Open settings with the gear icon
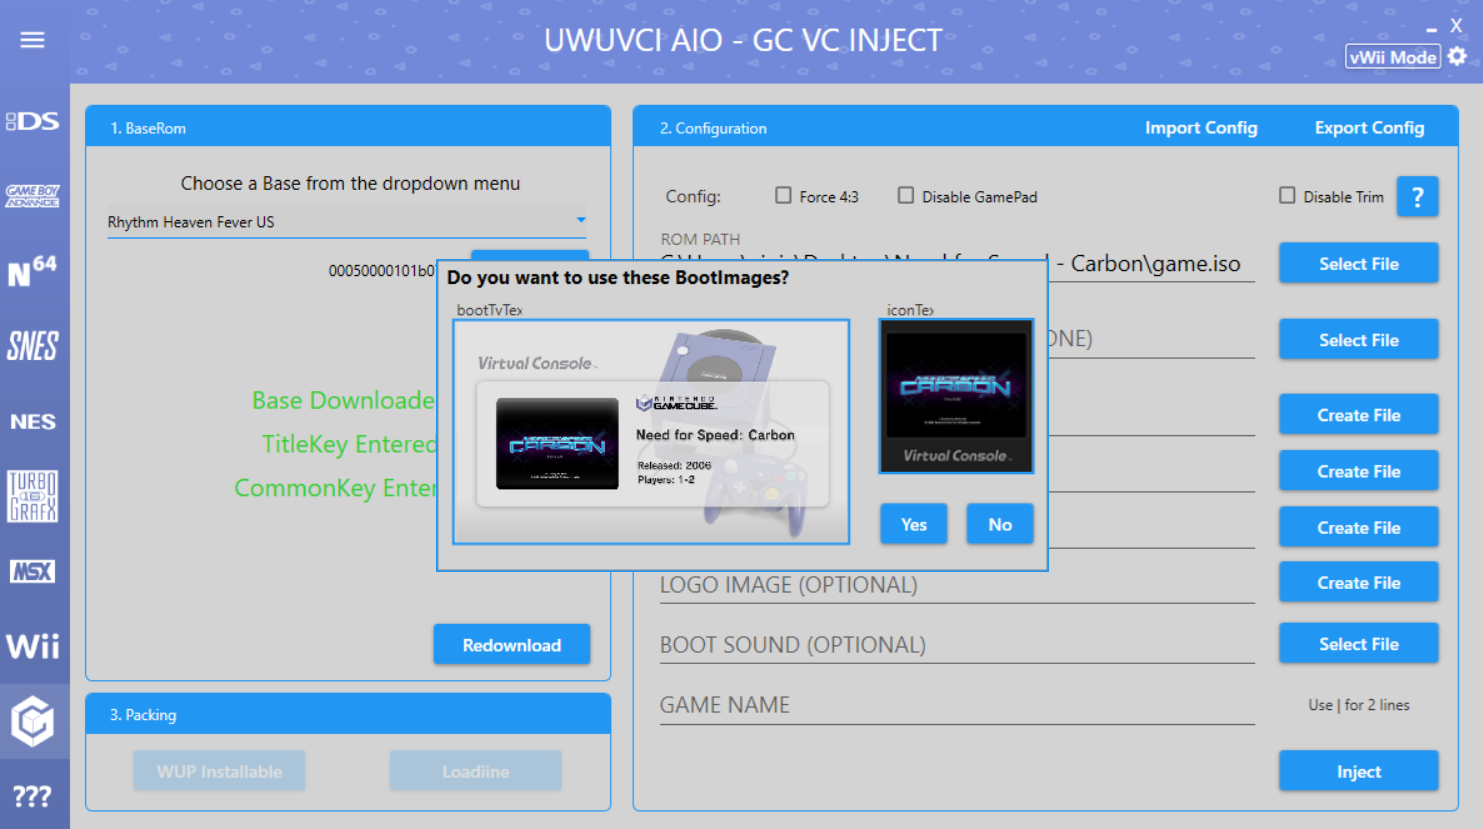The image size is (1483, 829). pyautogui.click(x=1458, y=56)
